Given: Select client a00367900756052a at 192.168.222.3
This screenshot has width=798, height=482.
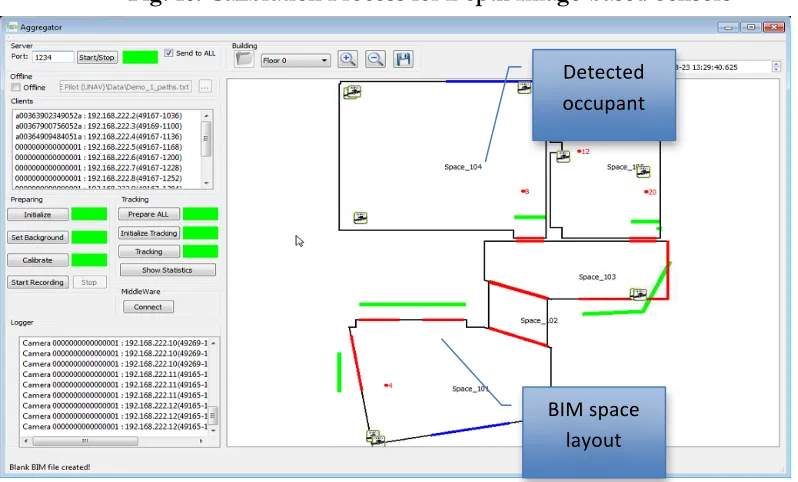Looking at the screenshot, I should click(x=98, y=126).
